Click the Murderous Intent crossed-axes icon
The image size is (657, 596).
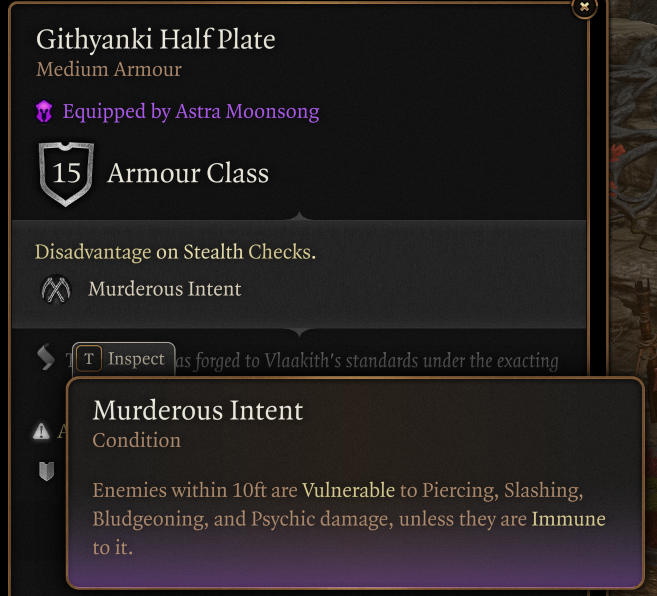[x=55, y=290]
